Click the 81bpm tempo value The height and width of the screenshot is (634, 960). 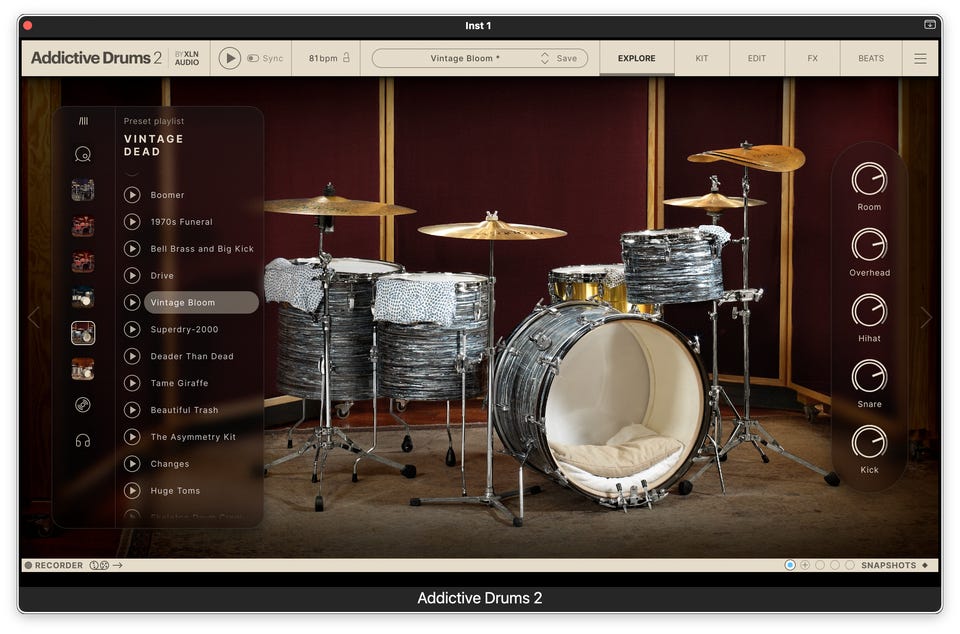pos(323,58)
